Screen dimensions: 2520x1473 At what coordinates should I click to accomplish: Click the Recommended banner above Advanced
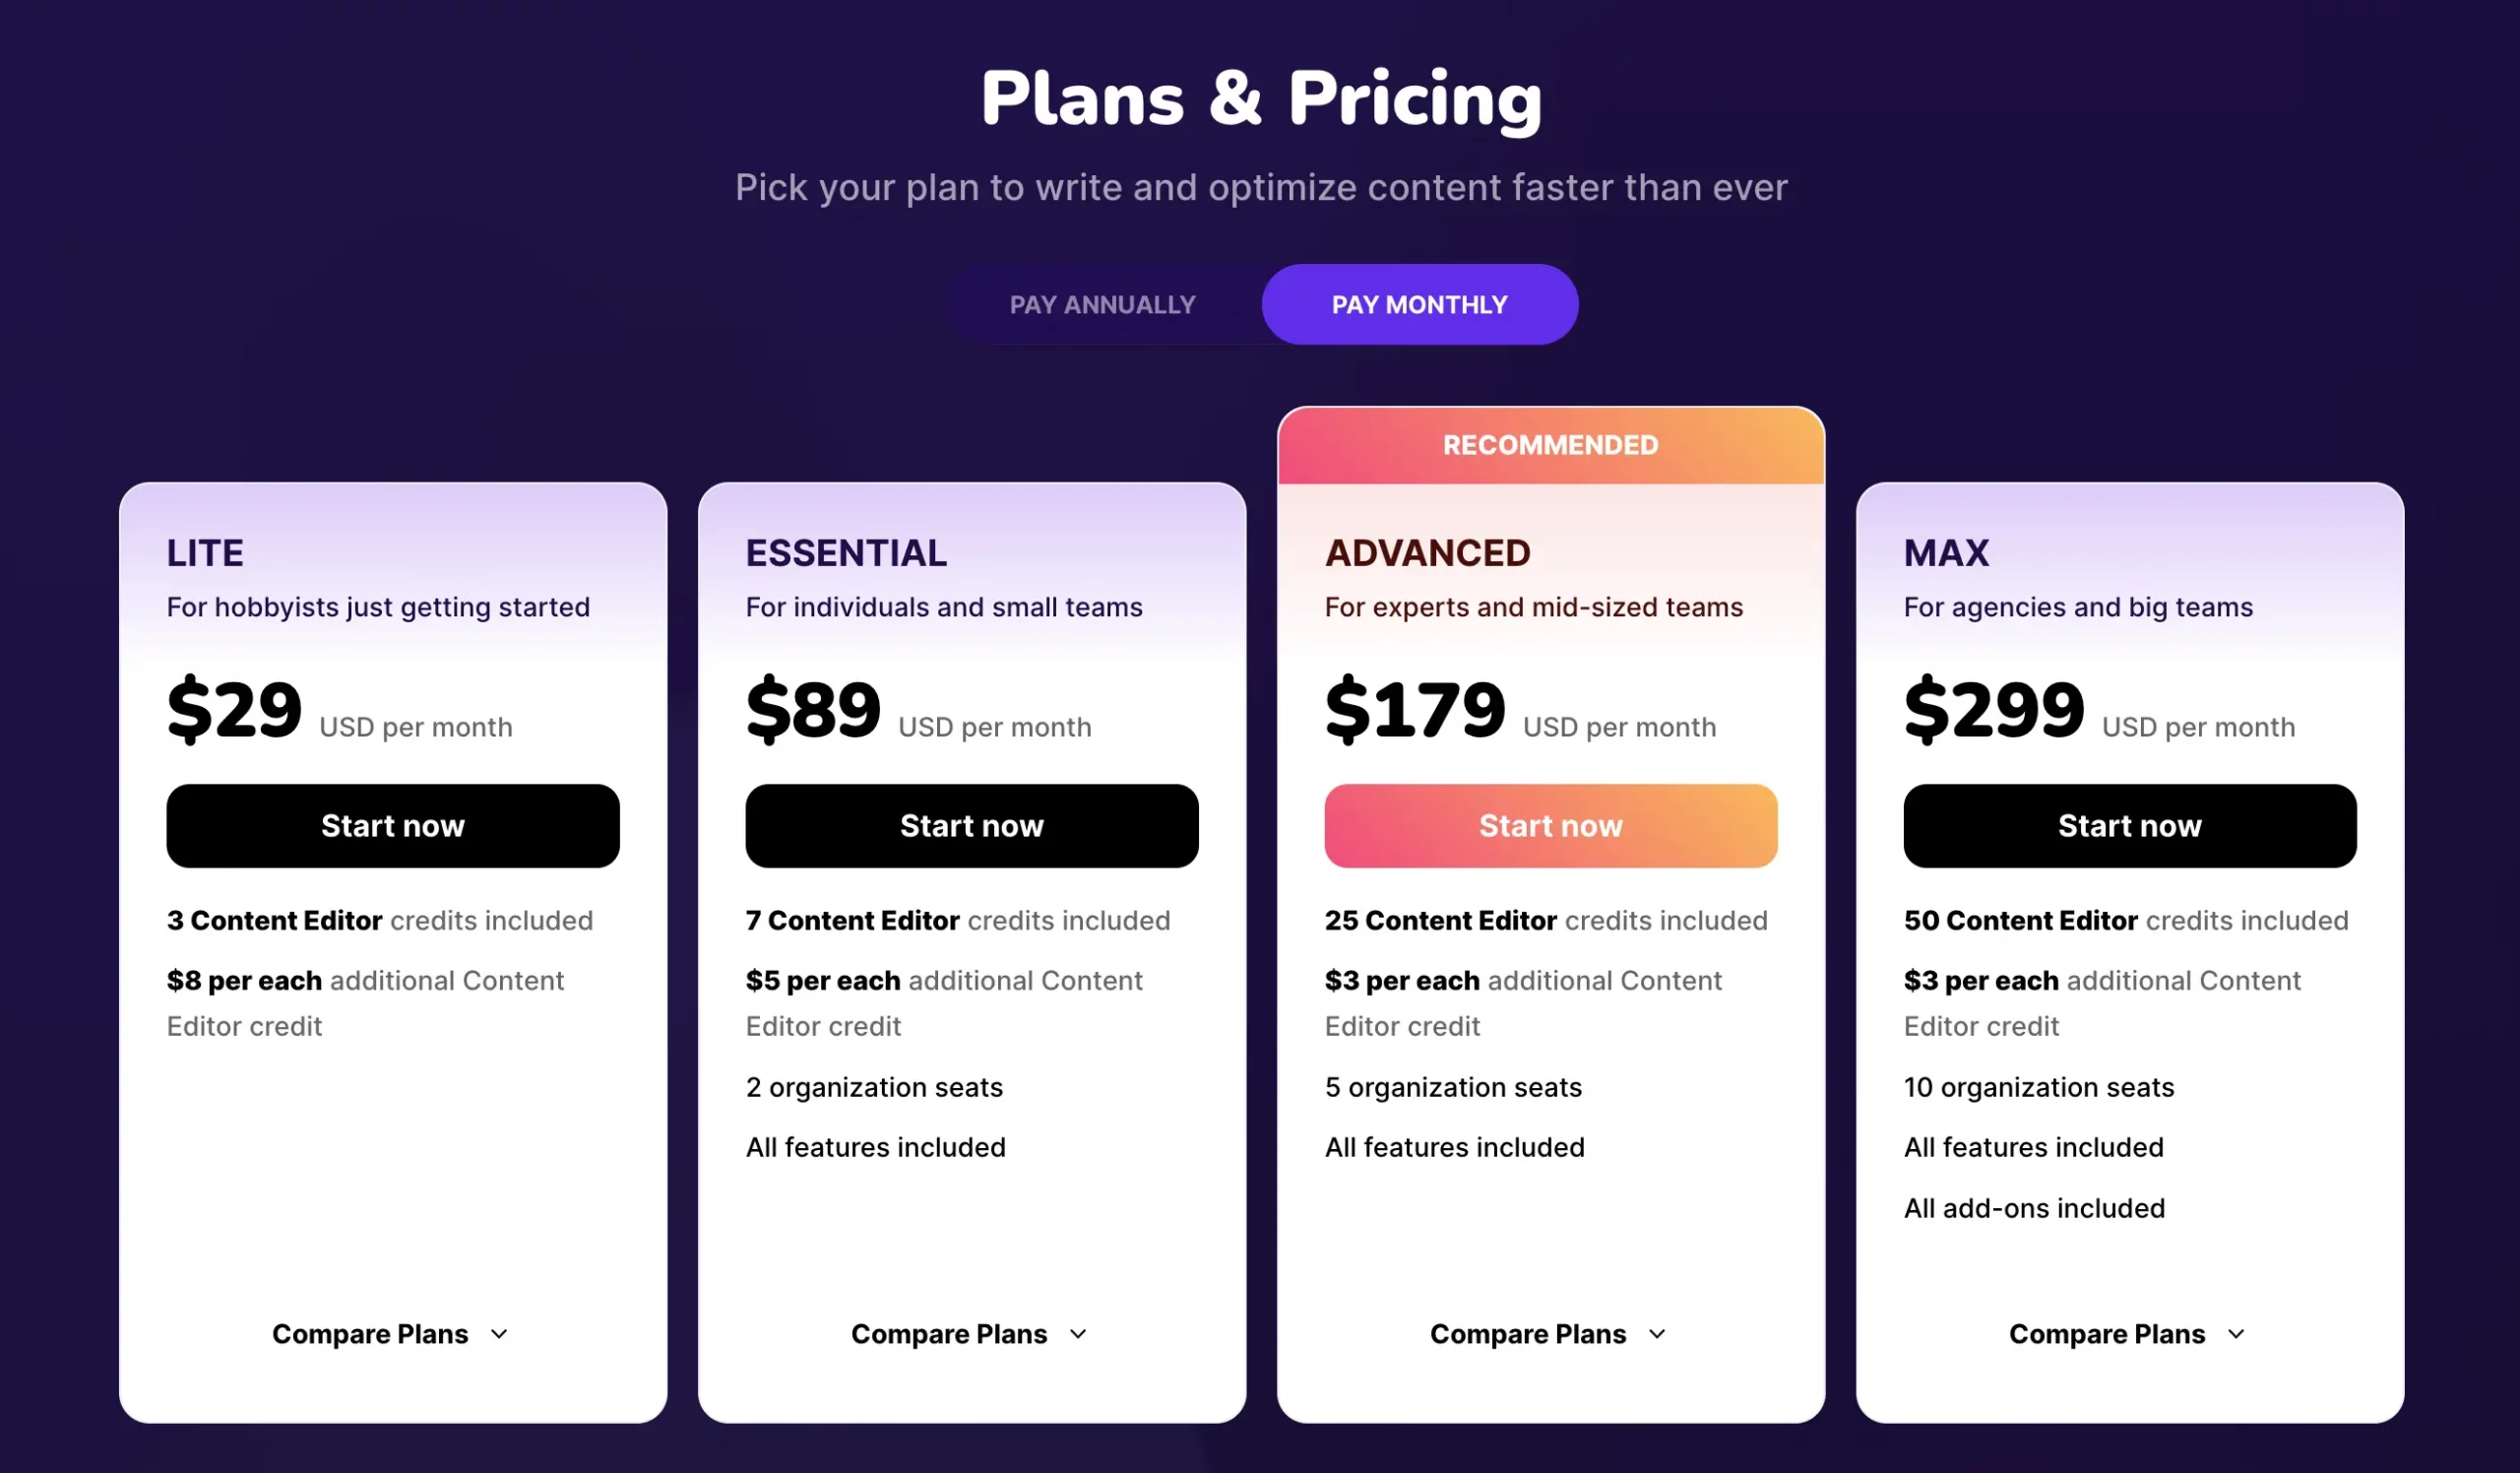pyautogui.click(x=1550, y=445)
